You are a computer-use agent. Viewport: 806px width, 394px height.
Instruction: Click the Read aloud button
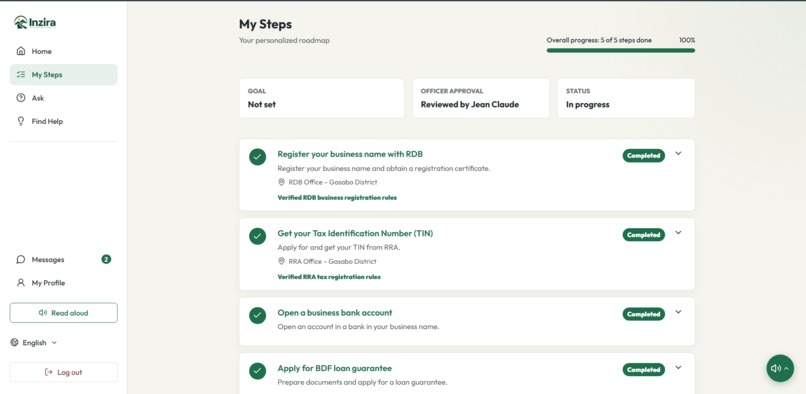click(x=63, y=313)
